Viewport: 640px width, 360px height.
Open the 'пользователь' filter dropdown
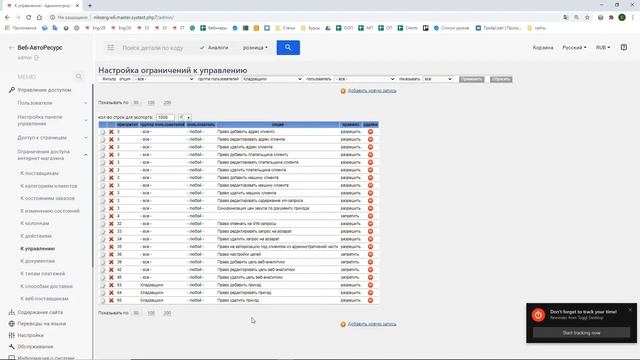tap(365, 79)
